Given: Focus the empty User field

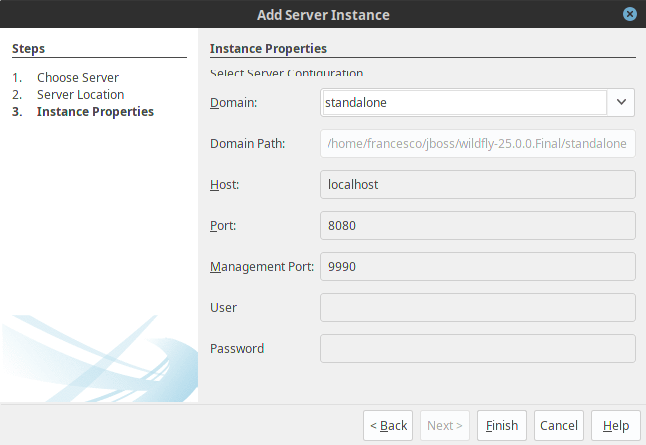Looking at the screenshot, I should 477,307.
